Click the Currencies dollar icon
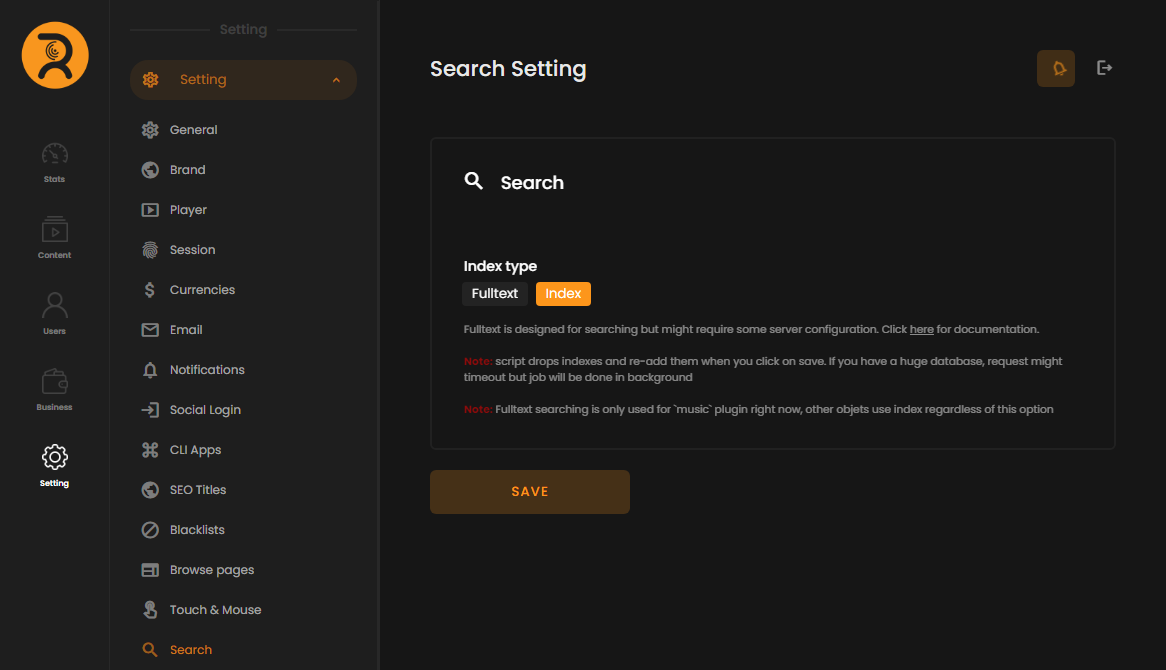The image size is (1166, 670). [150, 289]
